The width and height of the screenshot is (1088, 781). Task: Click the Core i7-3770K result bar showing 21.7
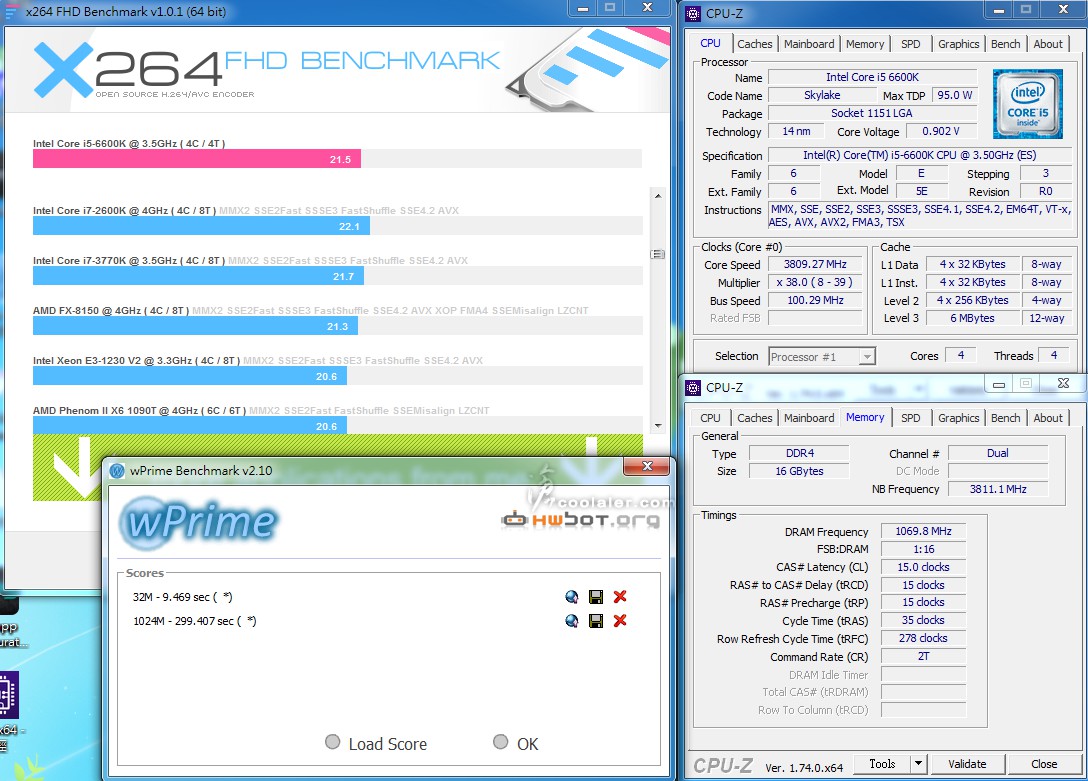(198, 276)
